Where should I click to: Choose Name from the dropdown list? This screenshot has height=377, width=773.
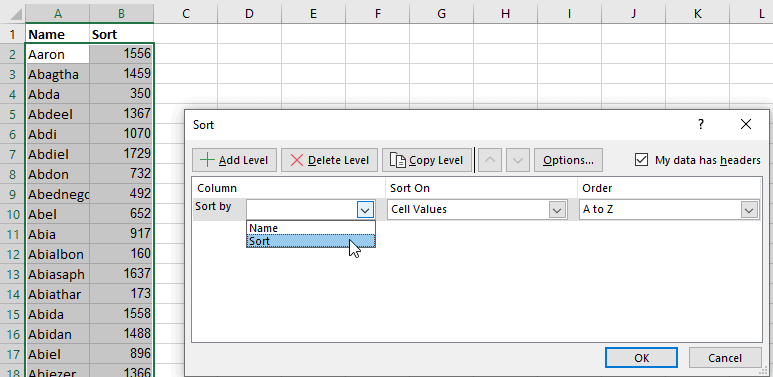[x=311, y=228]
